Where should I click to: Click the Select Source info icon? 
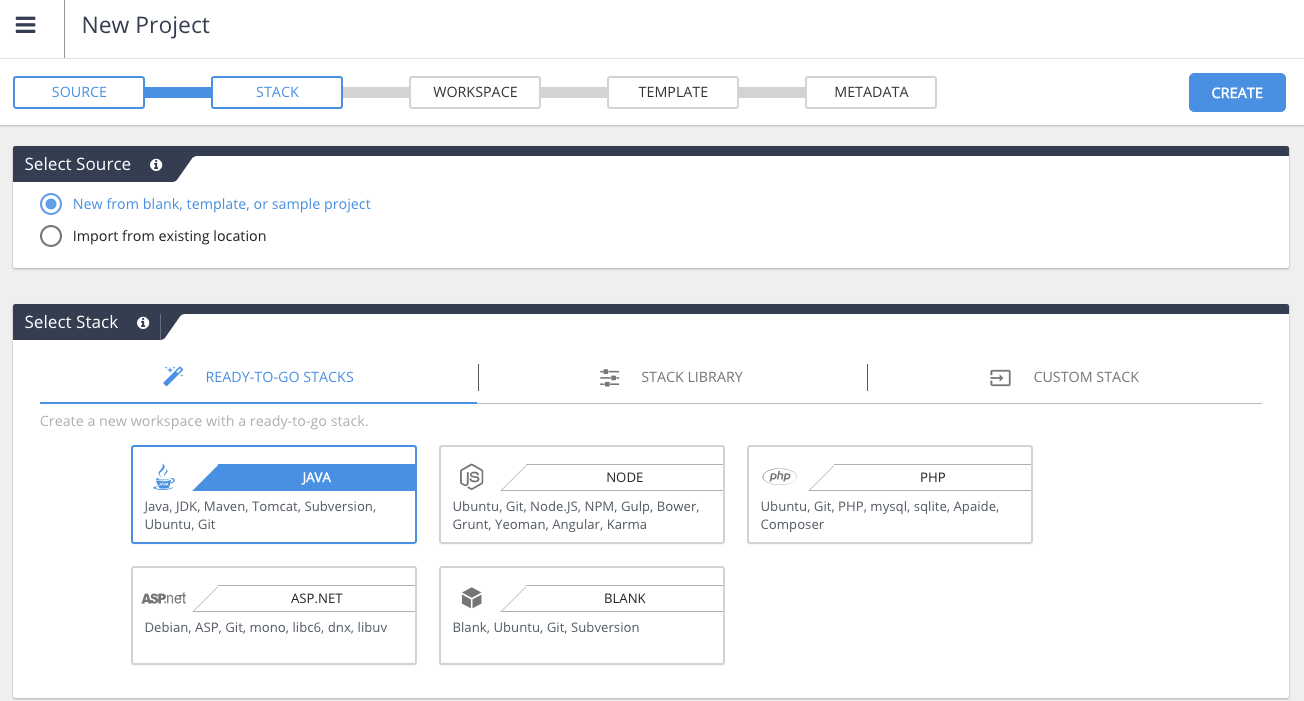156,165
